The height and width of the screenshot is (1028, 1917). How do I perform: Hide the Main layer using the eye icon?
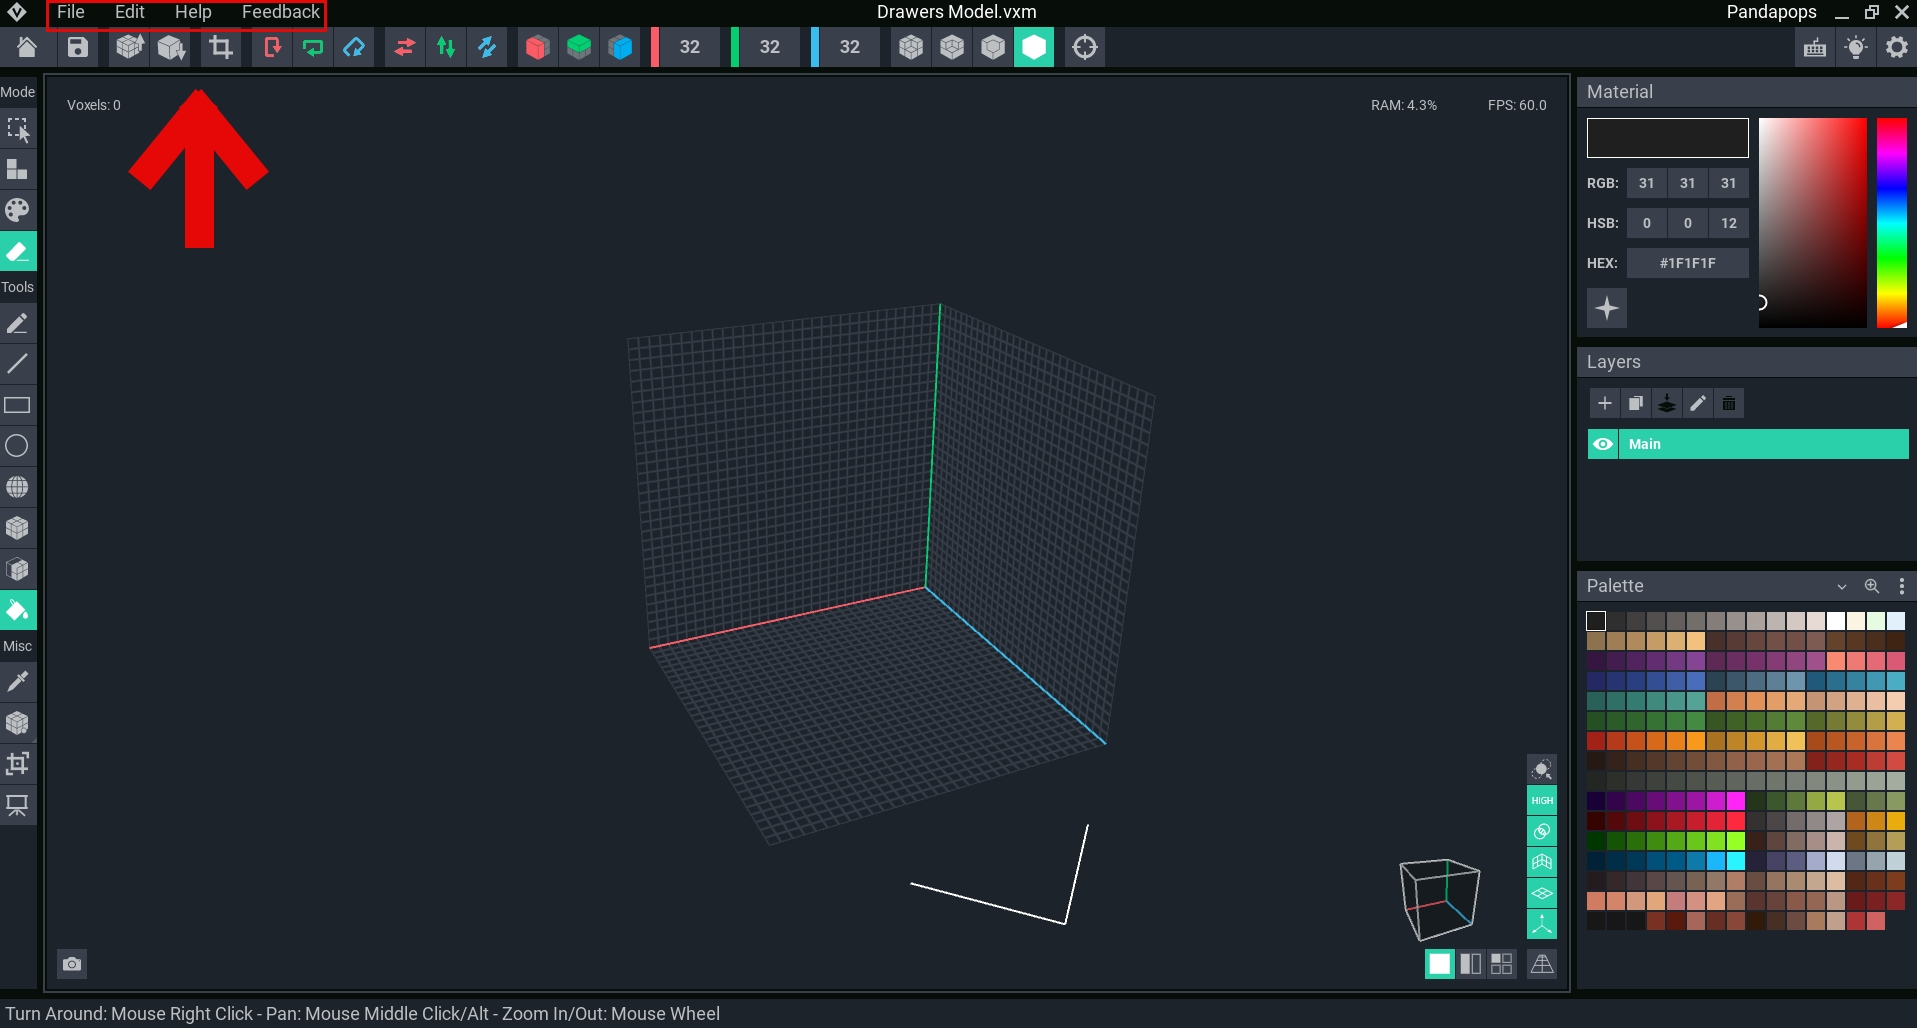[x=1603, y=444]
